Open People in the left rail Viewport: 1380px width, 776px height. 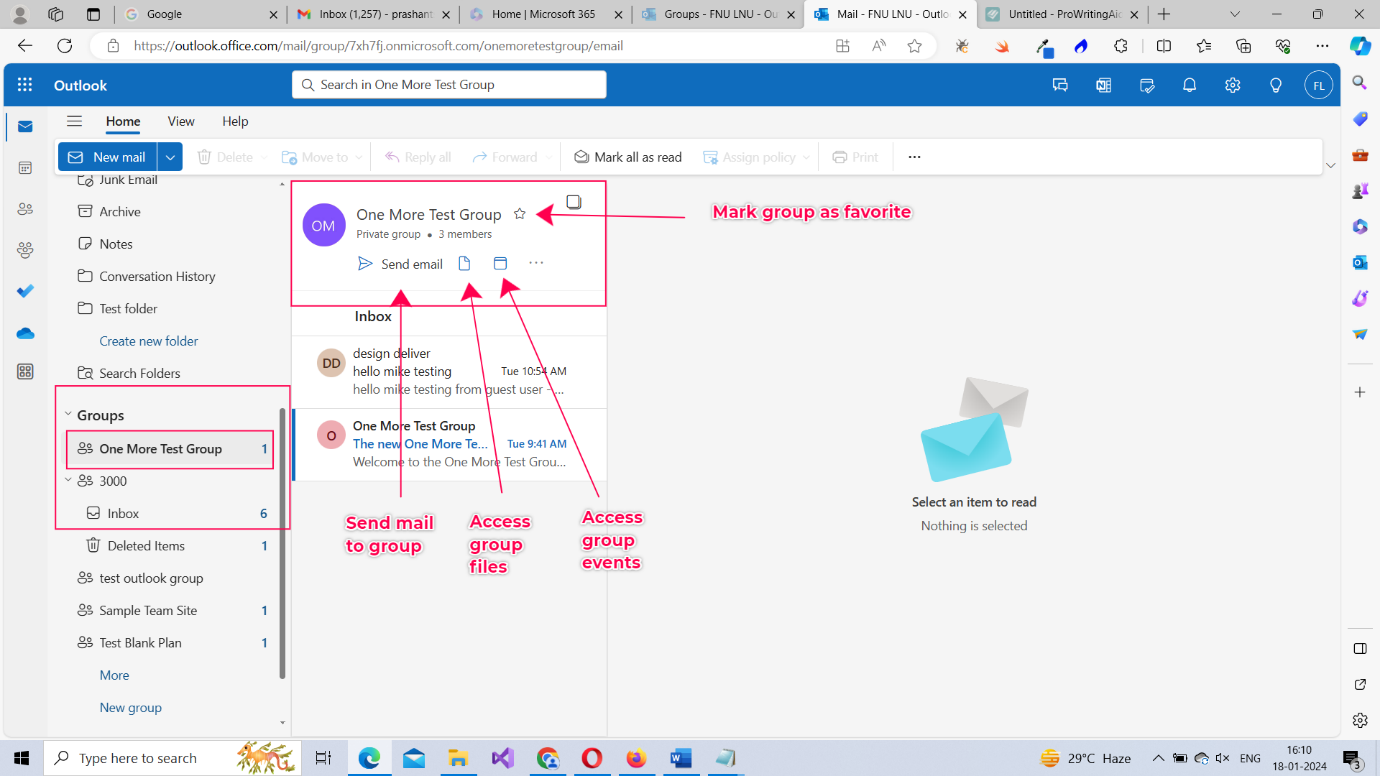point(25,209)
